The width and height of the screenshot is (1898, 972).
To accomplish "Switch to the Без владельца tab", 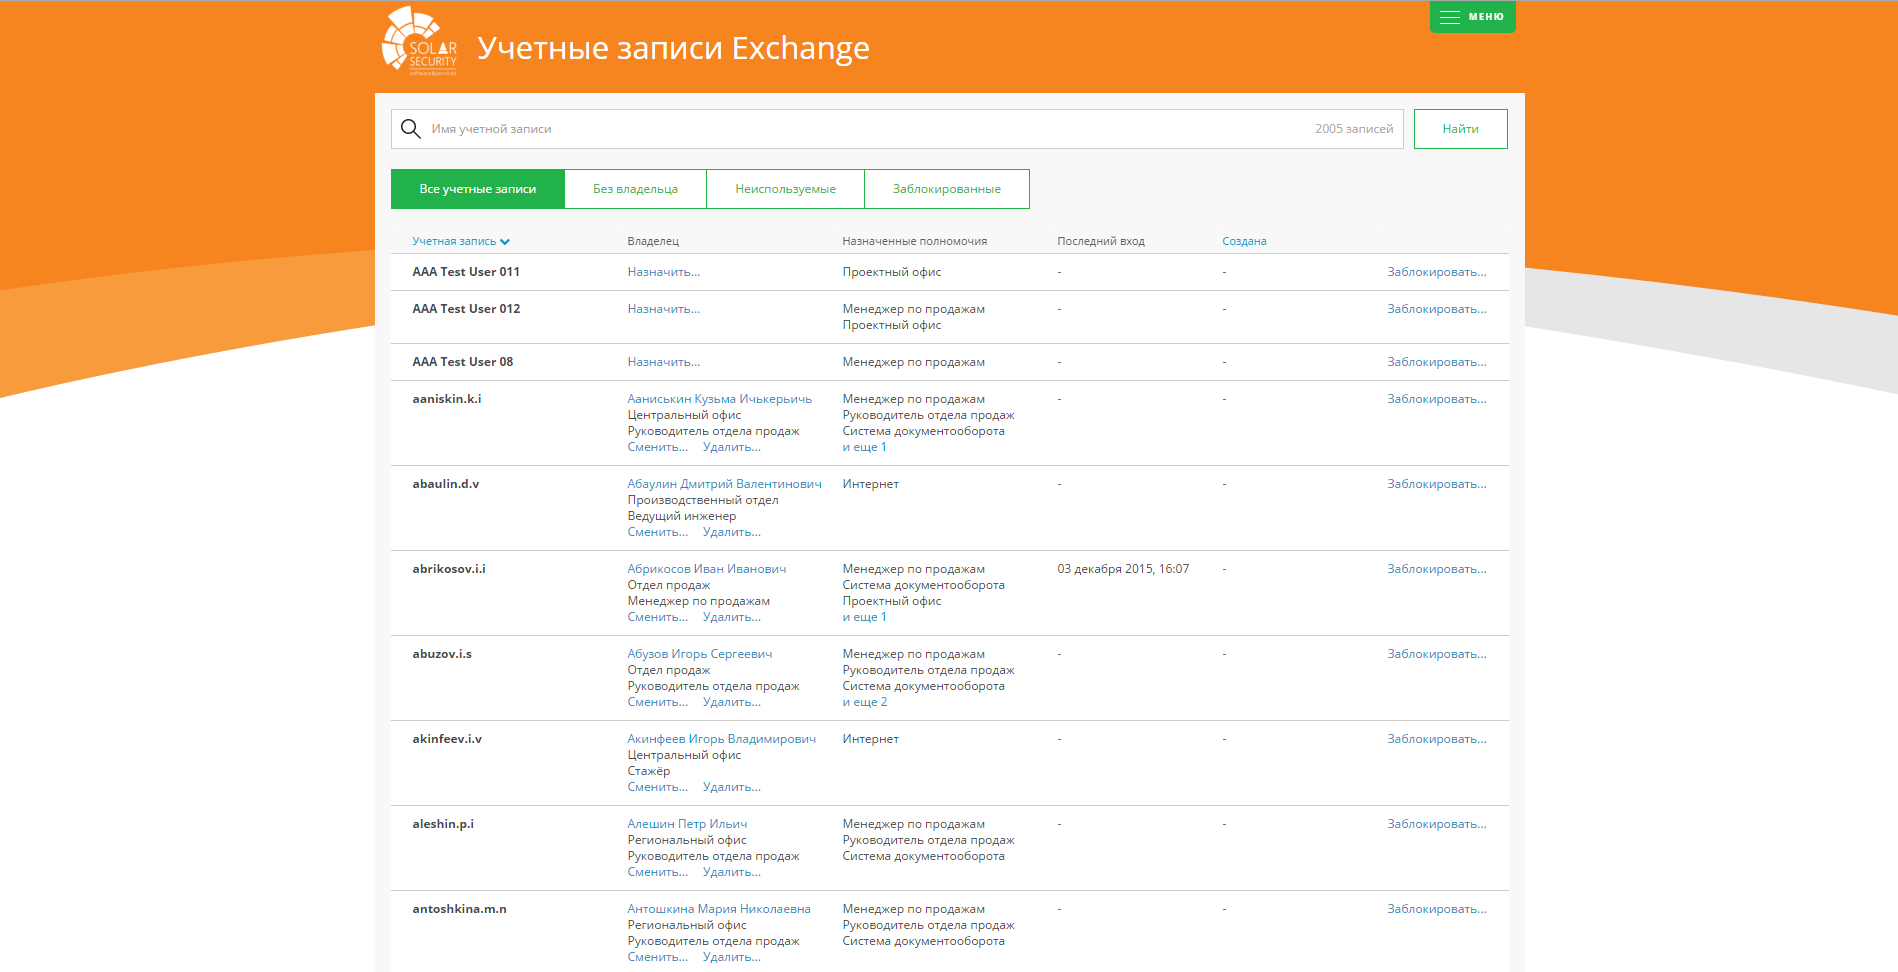I will (x=635, y=189).
